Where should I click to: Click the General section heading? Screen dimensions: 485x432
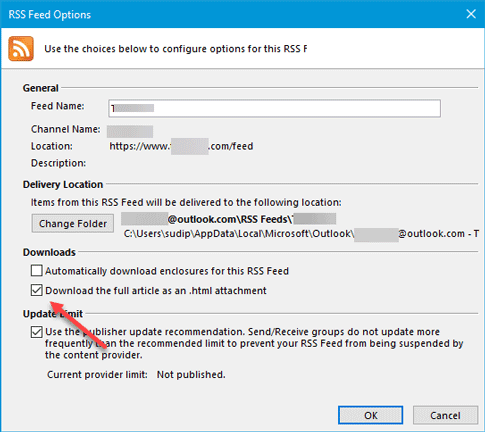[41, 88]
